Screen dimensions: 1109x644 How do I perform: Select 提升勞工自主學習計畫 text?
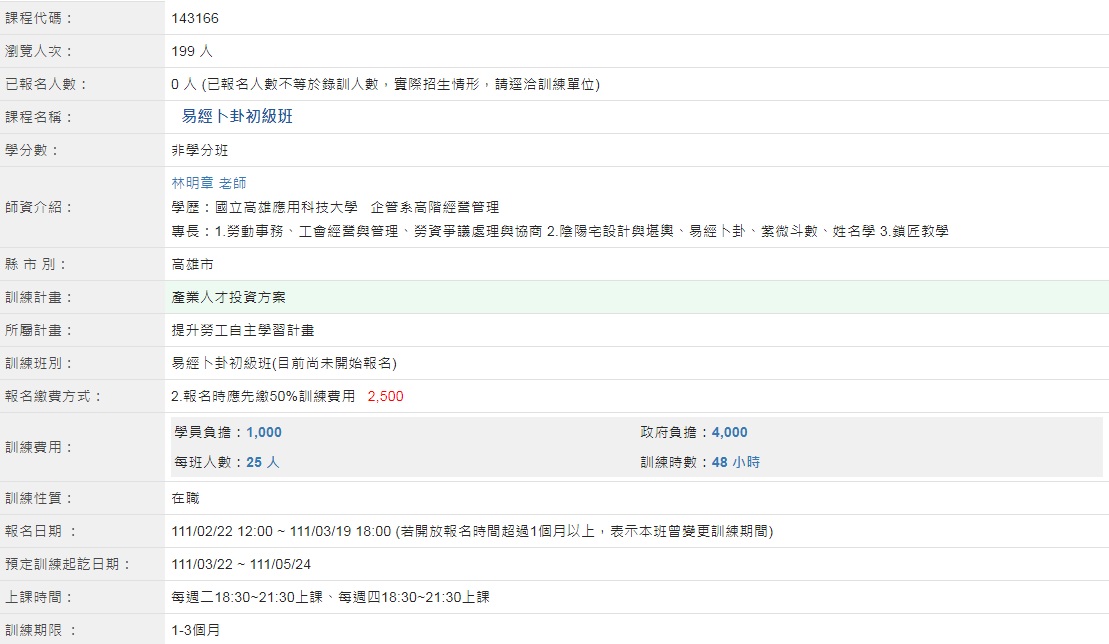(x=243, y=330)
